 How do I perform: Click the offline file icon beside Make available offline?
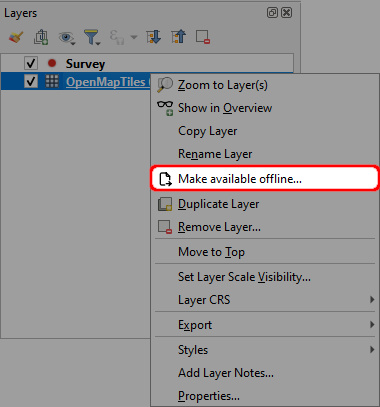coord(165,179)
